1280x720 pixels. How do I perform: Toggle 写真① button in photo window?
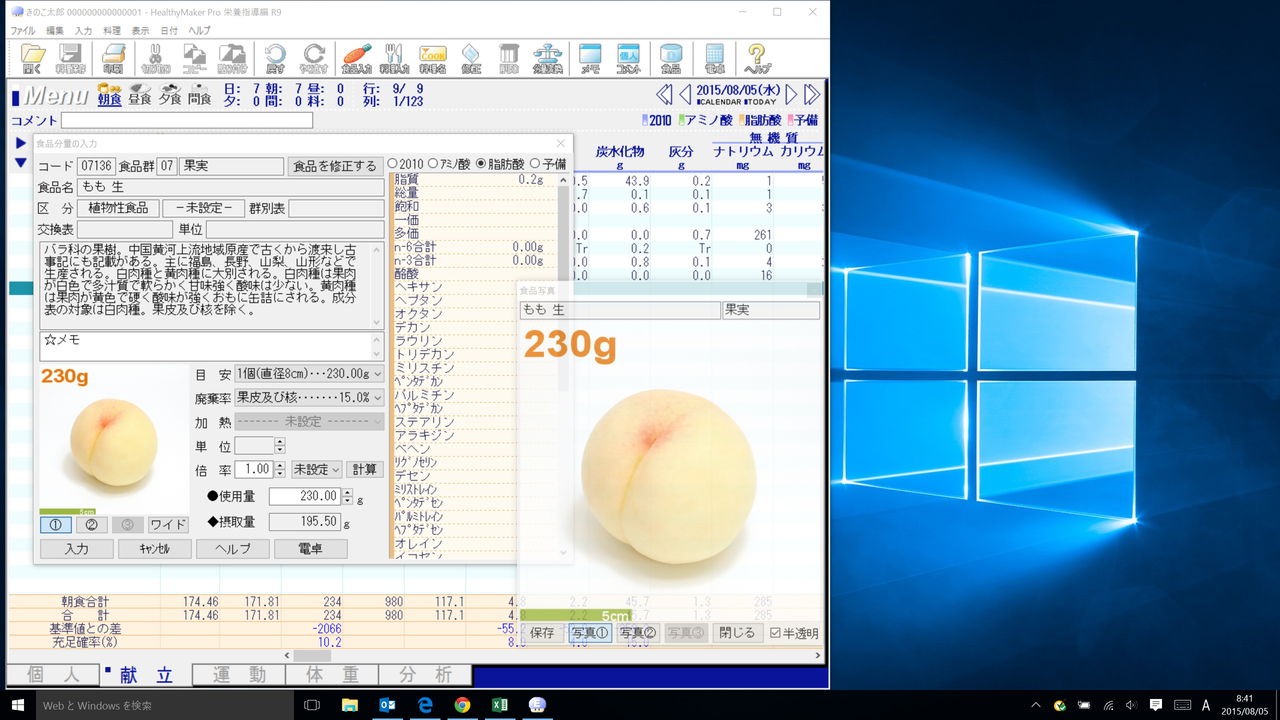click(589, 633)
